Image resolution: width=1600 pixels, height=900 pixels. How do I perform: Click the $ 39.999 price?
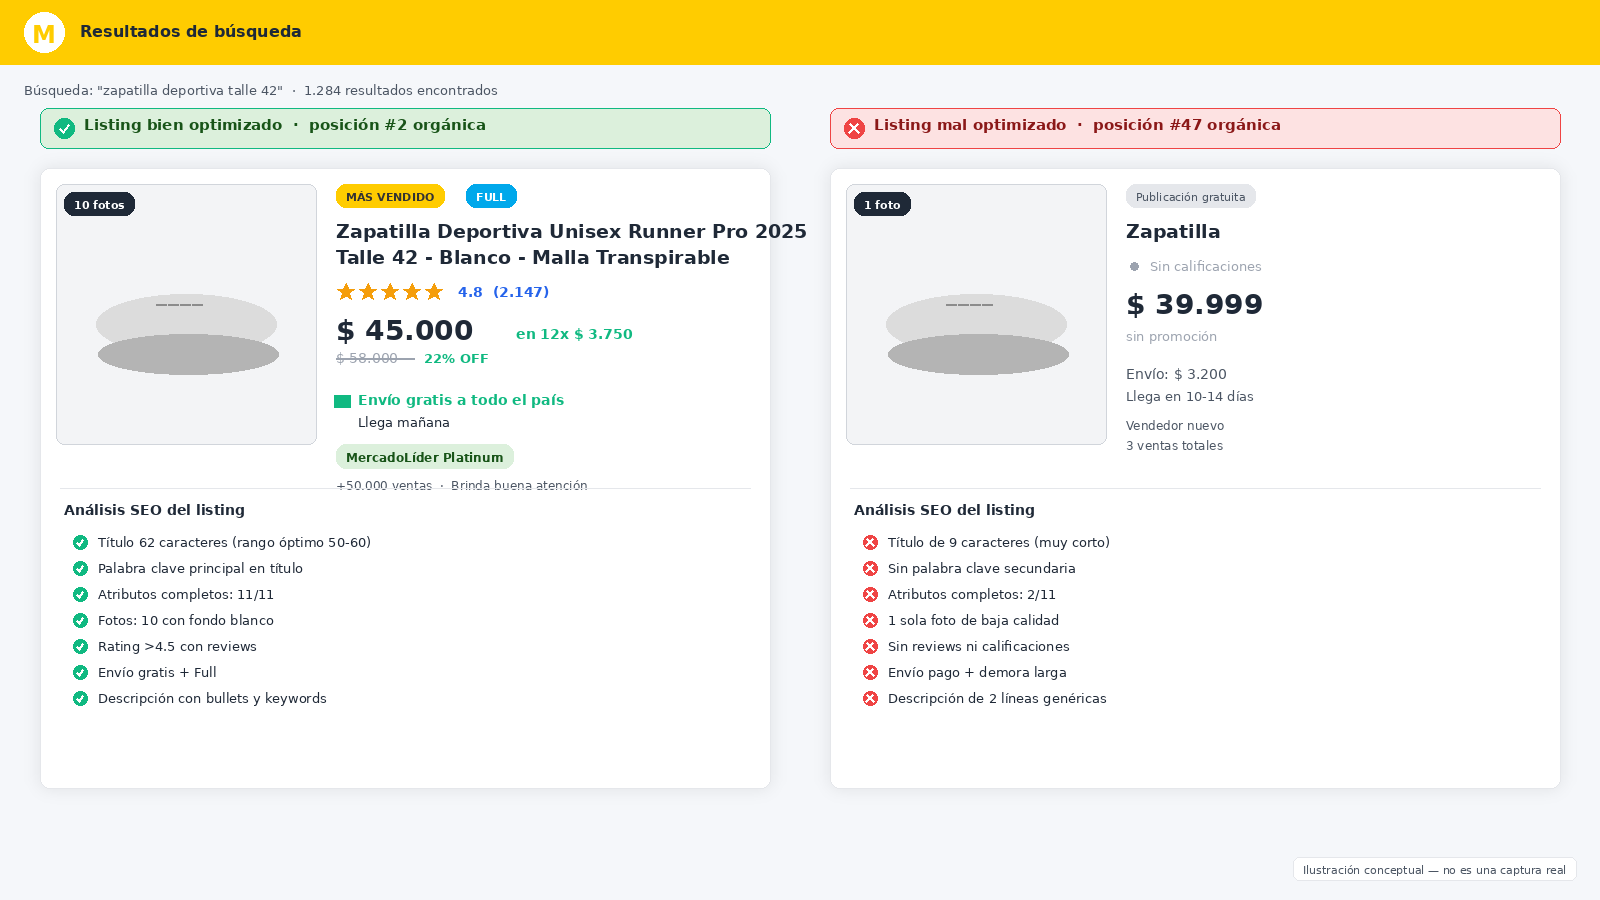(1195, 304)
